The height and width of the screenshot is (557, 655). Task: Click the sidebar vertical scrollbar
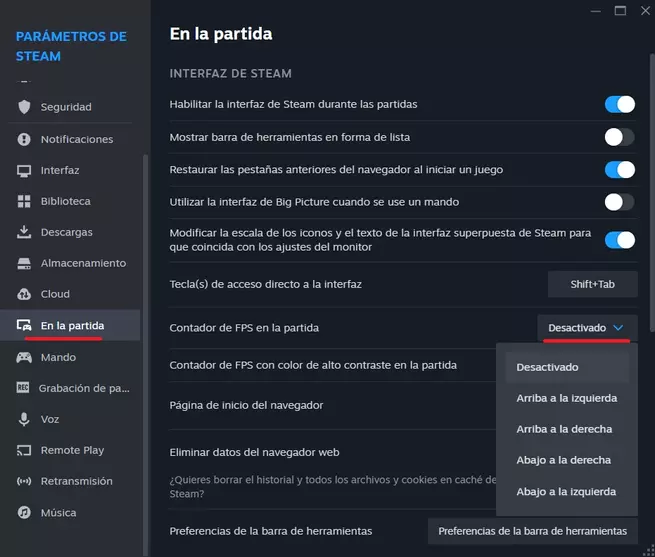point(145,355)
